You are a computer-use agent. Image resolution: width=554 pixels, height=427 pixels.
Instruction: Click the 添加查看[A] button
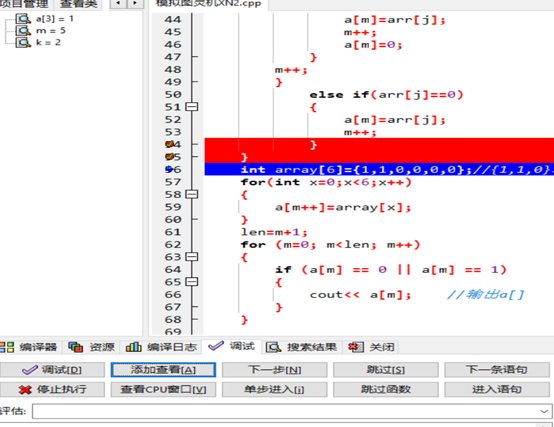(163, 370)
